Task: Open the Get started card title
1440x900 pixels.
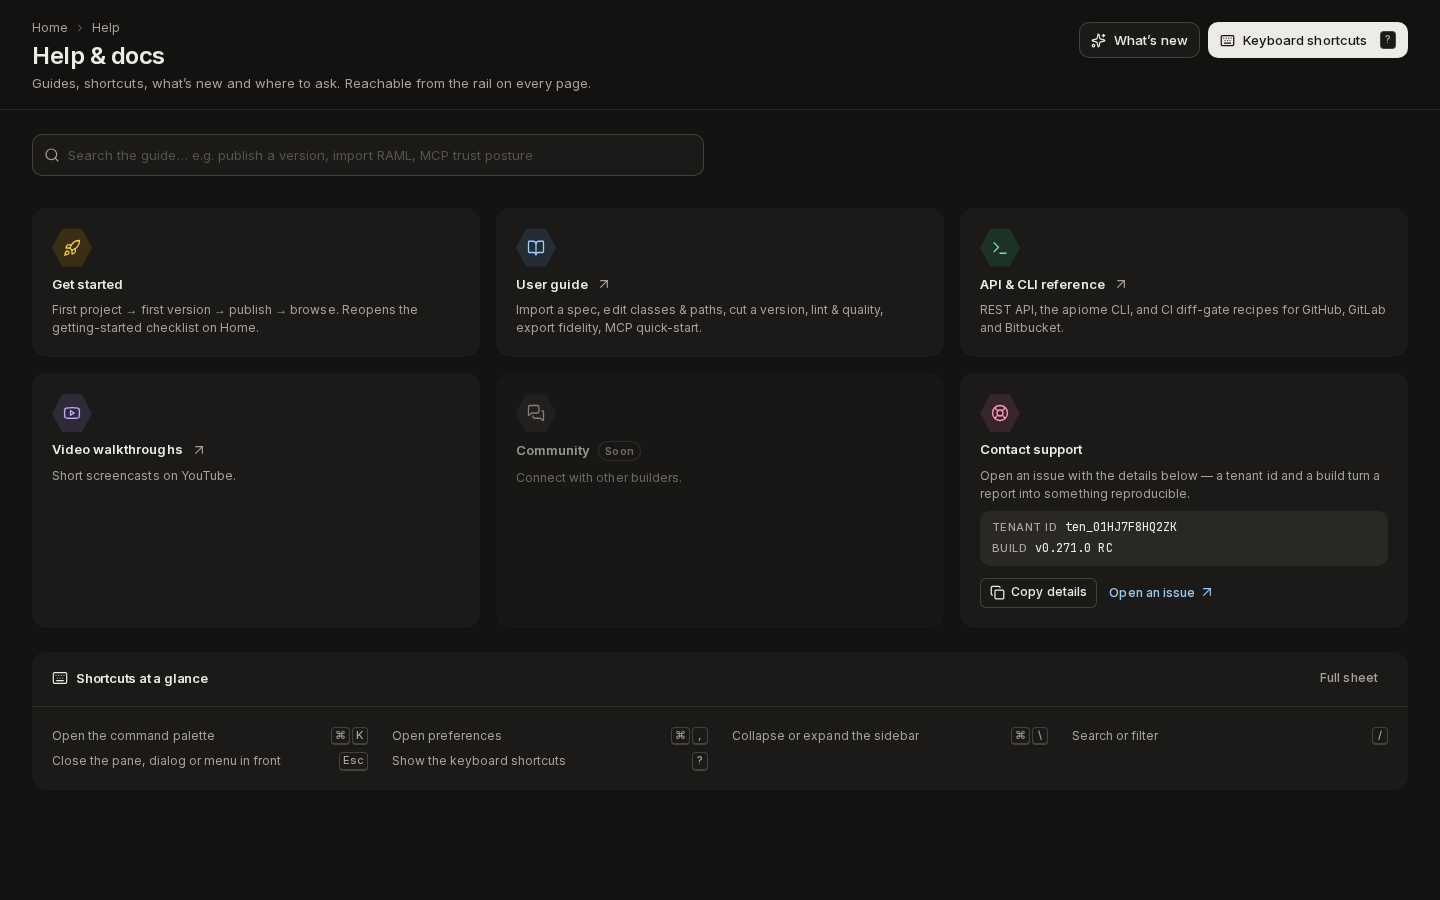Action: 87,285
